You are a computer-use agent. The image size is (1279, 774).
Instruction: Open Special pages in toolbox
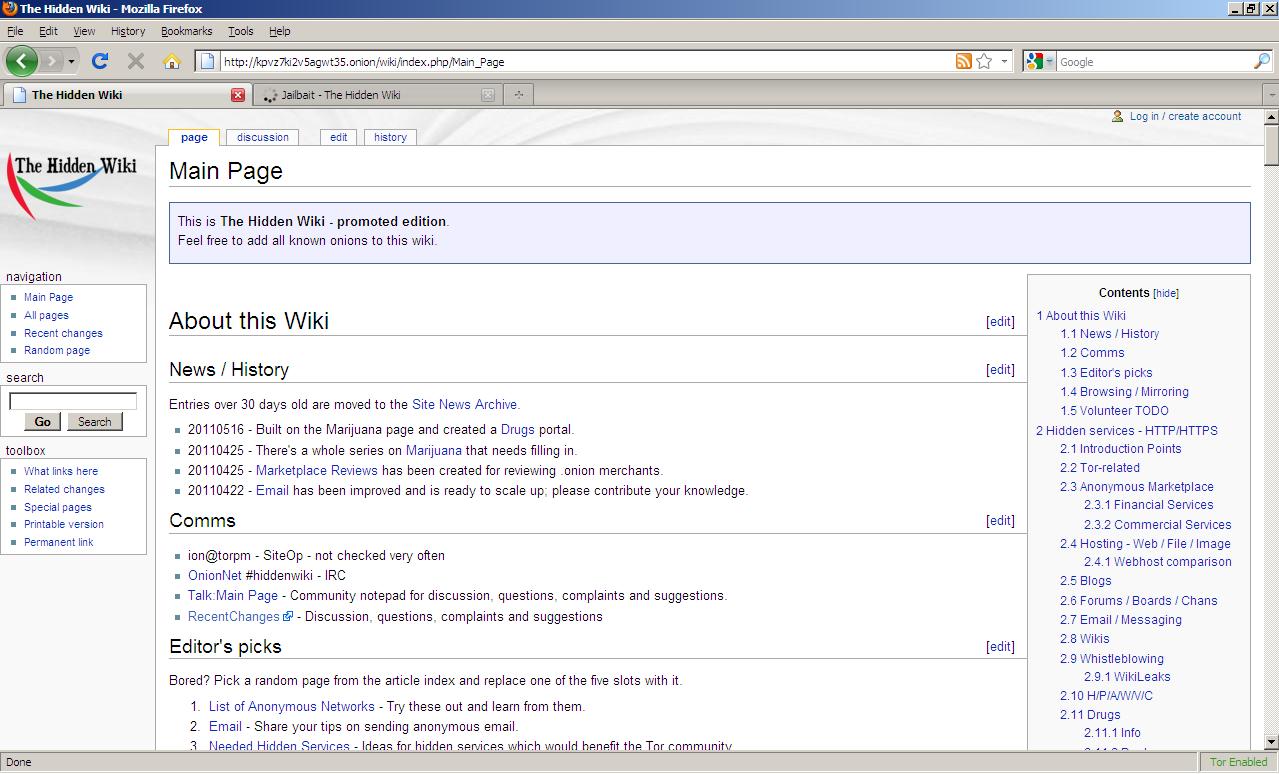pyautogui.click(x=58, y=507)
